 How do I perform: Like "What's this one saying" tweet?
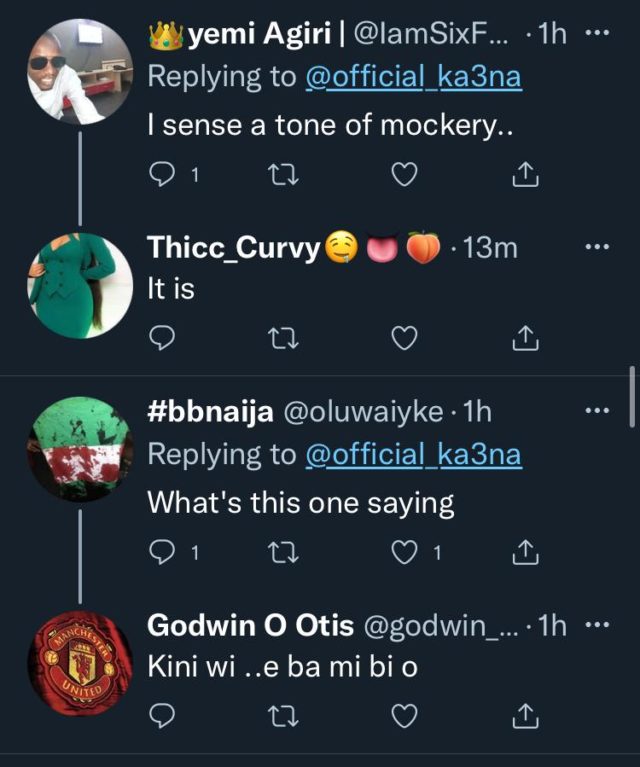click(403, 551)
